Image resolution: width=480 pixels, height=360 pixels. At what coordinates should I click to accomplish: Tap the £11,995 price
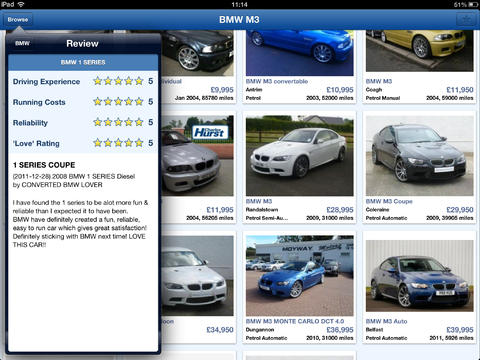(x=220, y=210)
